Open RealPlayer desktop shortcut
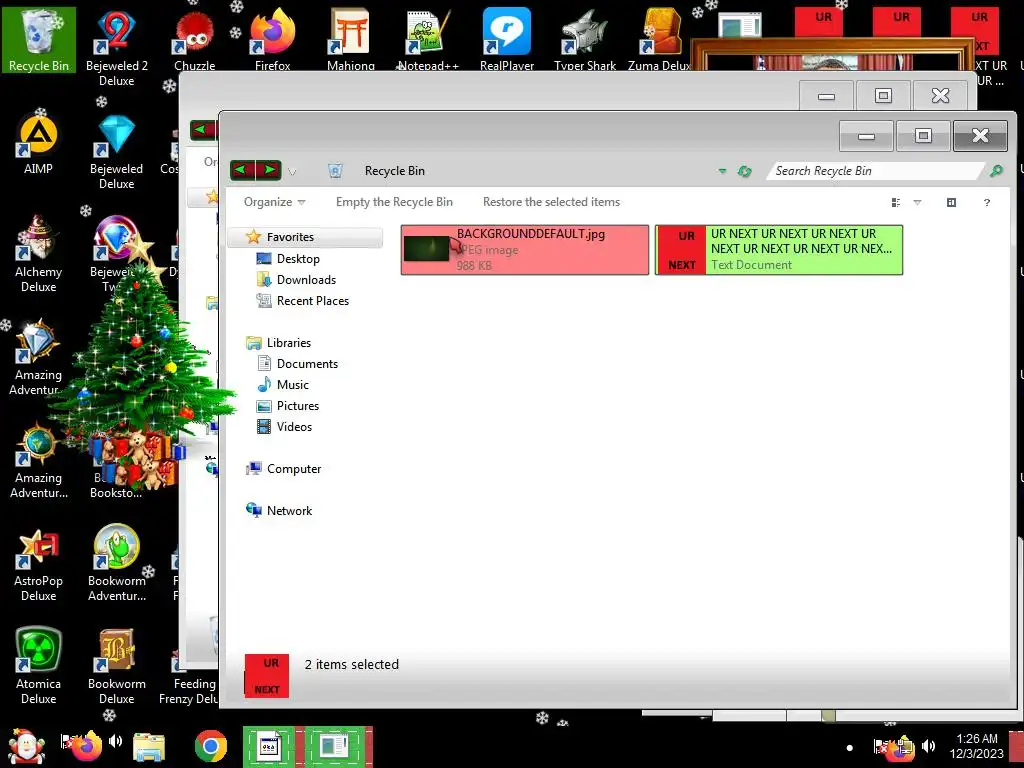The height and width of the screenshot is (768, 1024). tap(507, 39)
